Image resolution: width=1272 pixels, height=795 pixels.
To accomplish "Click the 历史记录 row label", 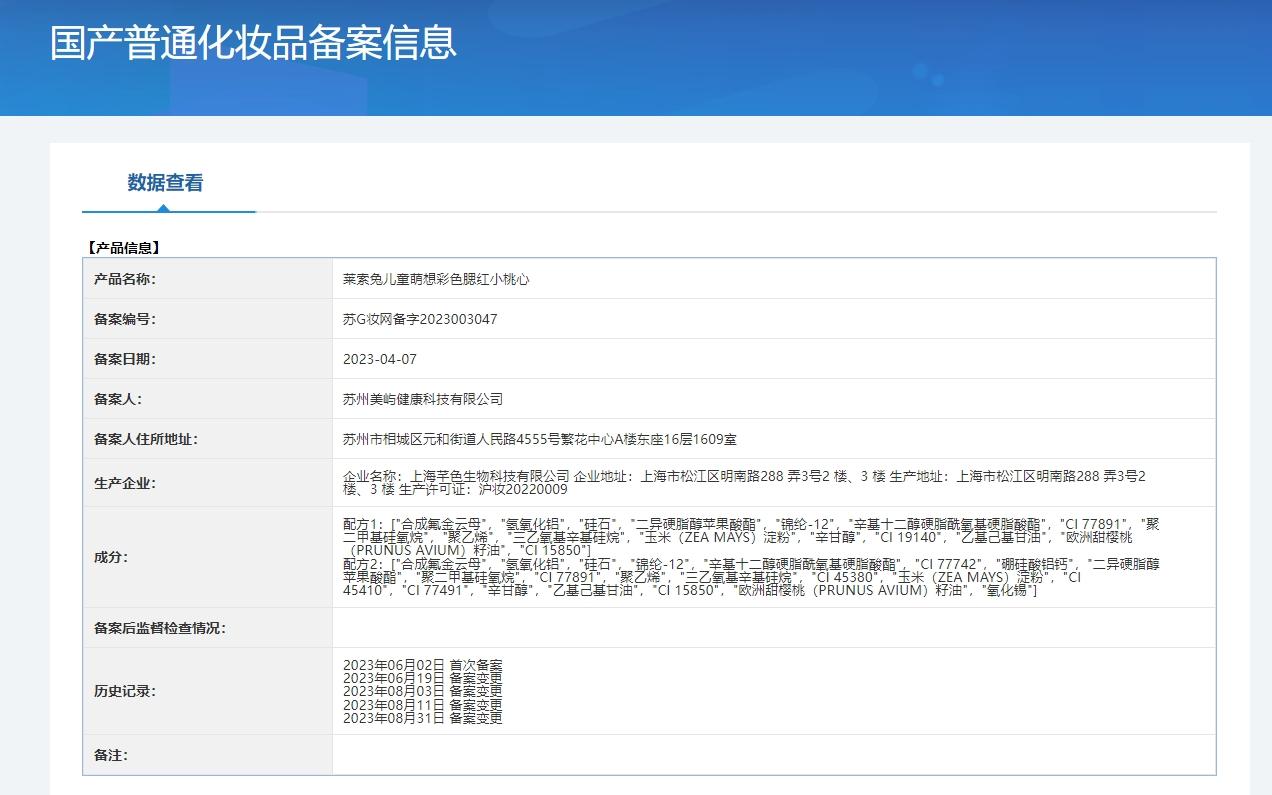I will [x=125, y=691].
